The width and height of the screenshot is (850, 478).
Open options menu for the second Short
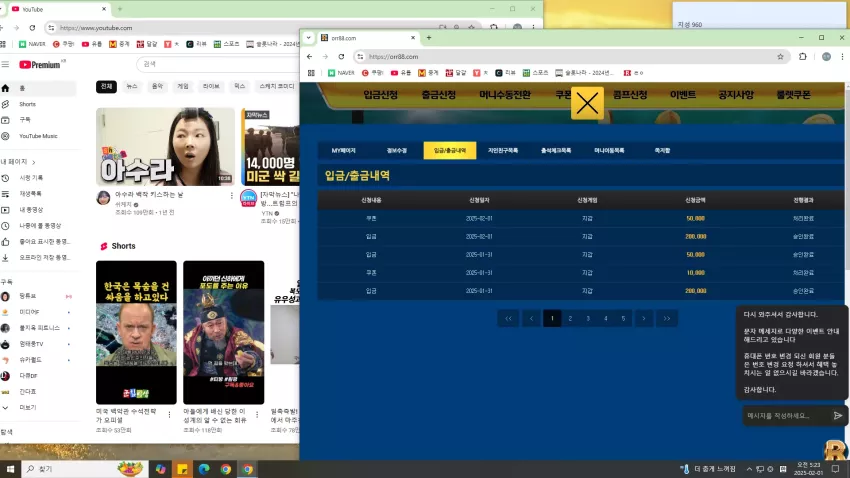tap(257, 415)
